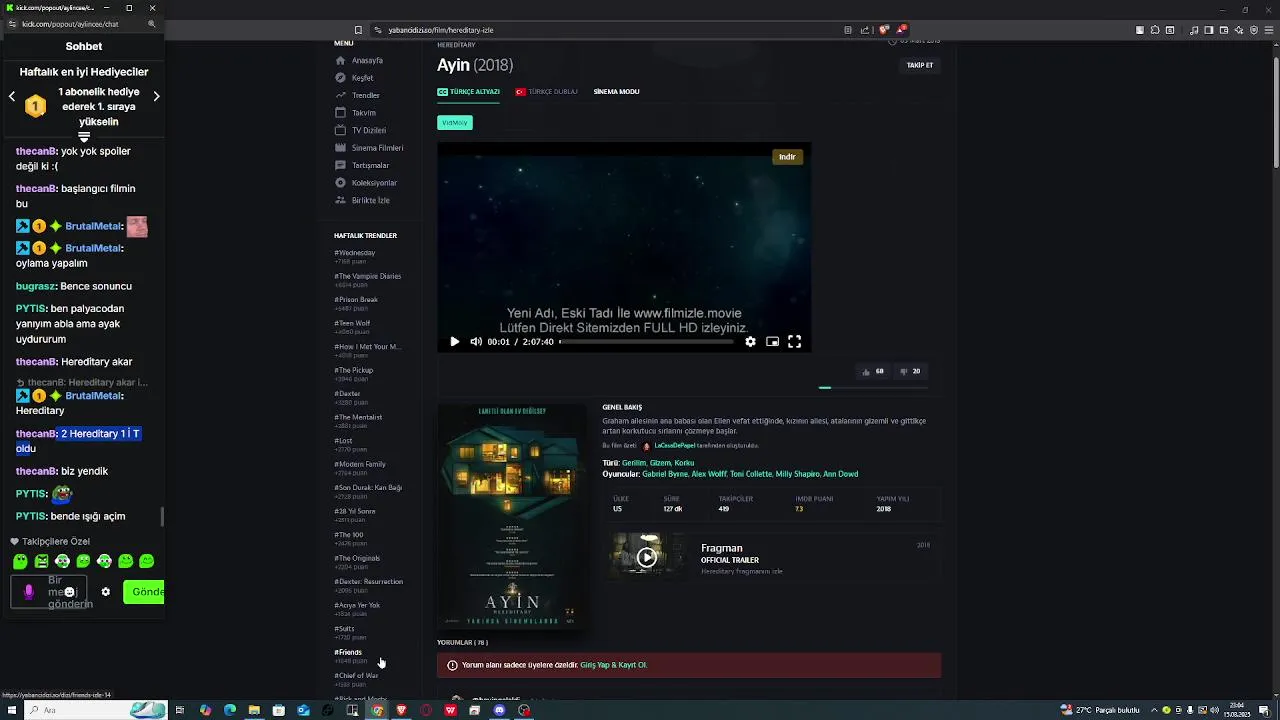The width and height of the screenshot is (1280, 720).
Task: Open the #Suits trending link
Action: point(344,629)
